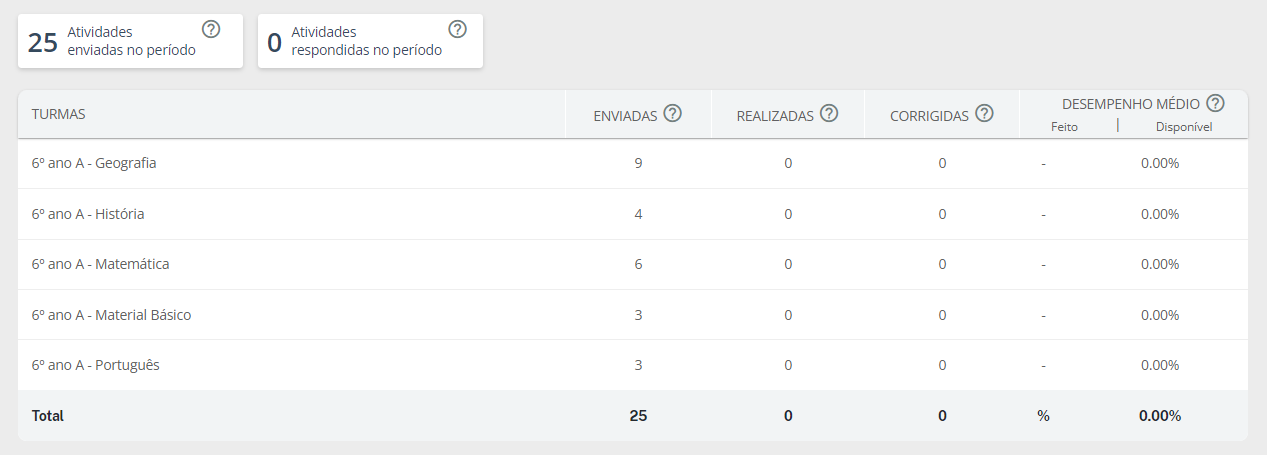
Task: Open help icon next to REALIZADAS header
Action: (829, 113)
